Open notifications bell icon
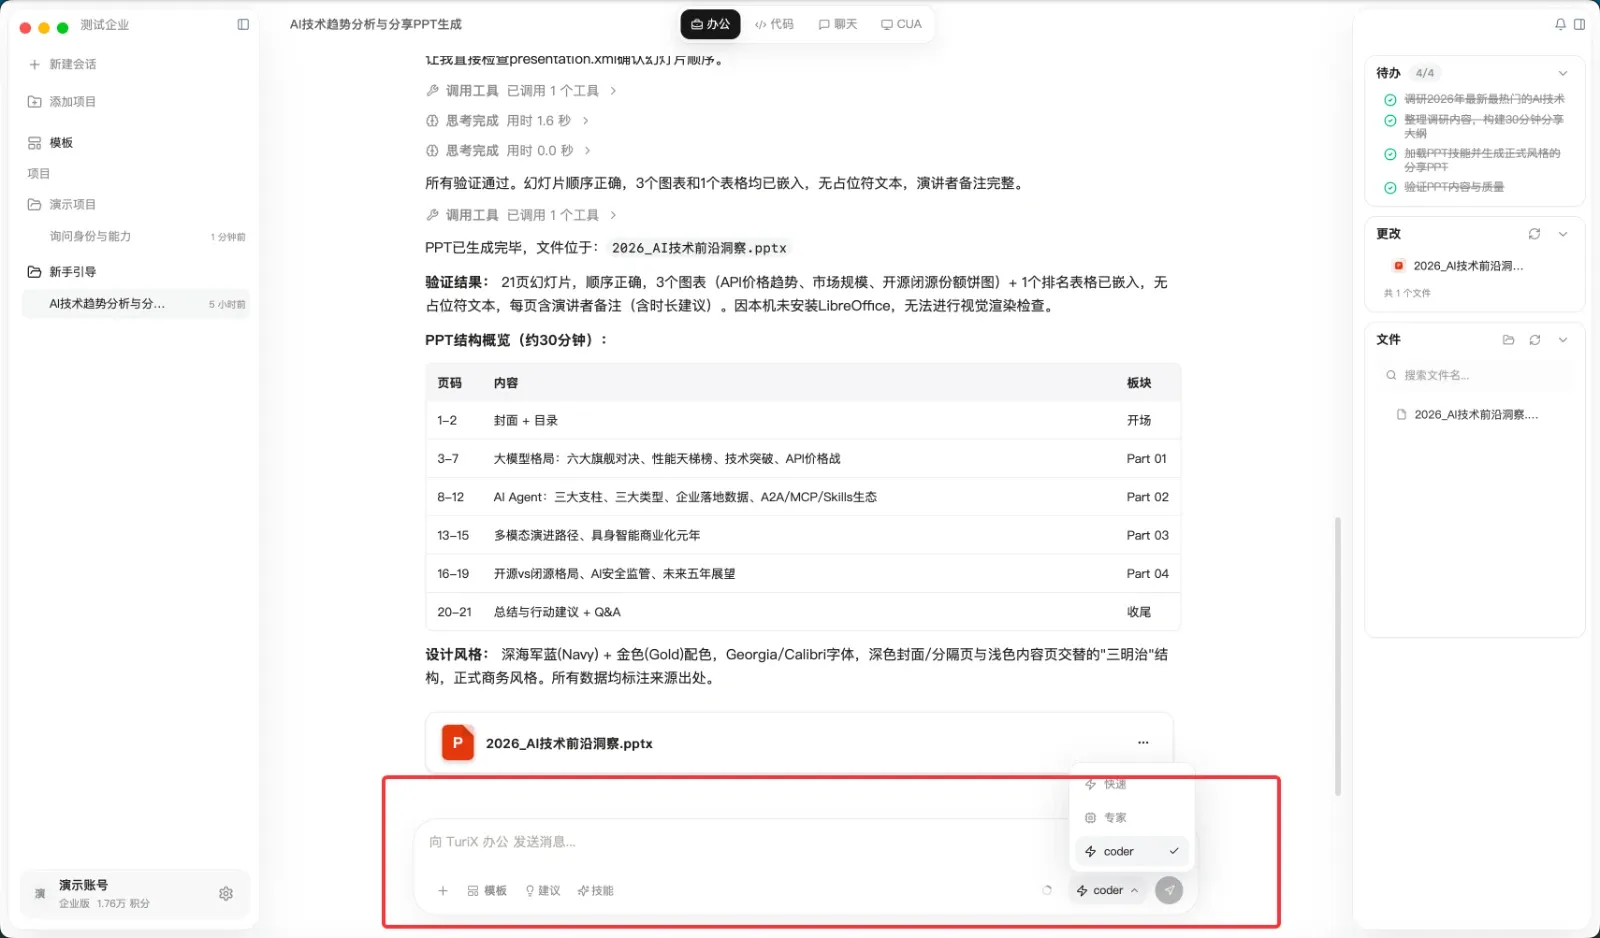The image size is (1600, 938). (1560, 25)
